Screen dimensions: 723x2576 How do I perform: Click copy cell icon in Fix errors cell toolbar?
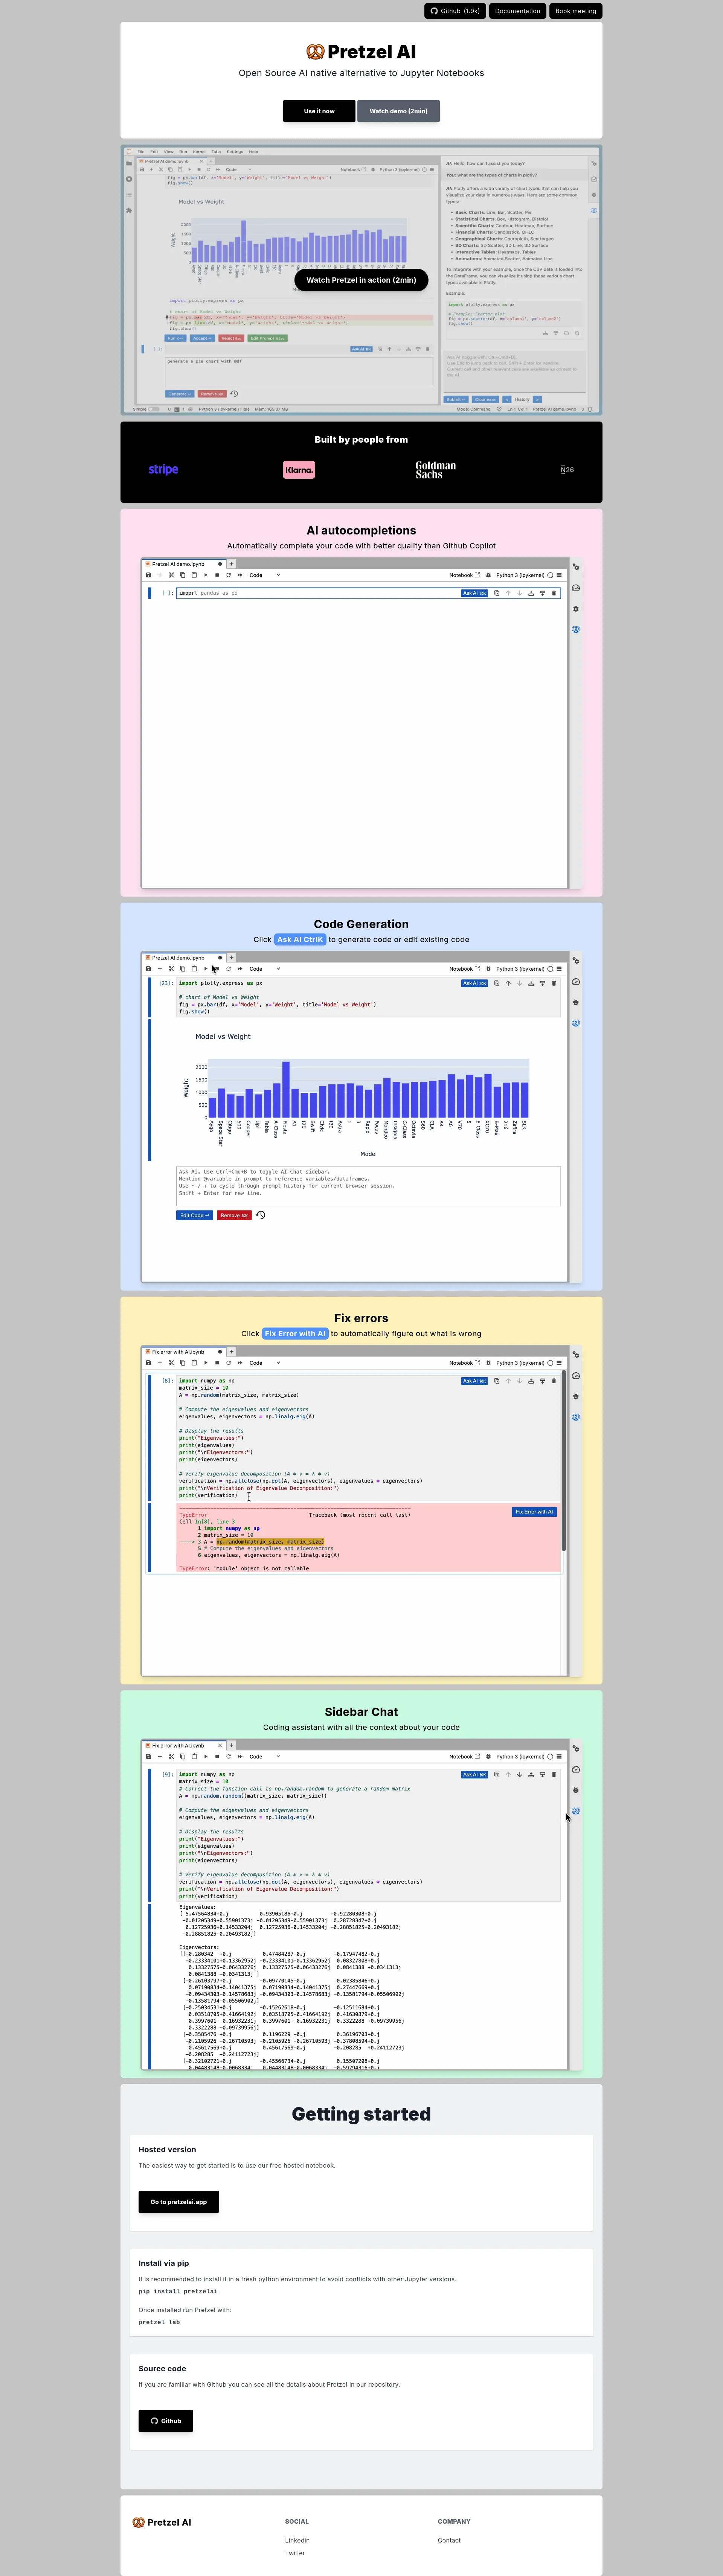pos(497,1381)
